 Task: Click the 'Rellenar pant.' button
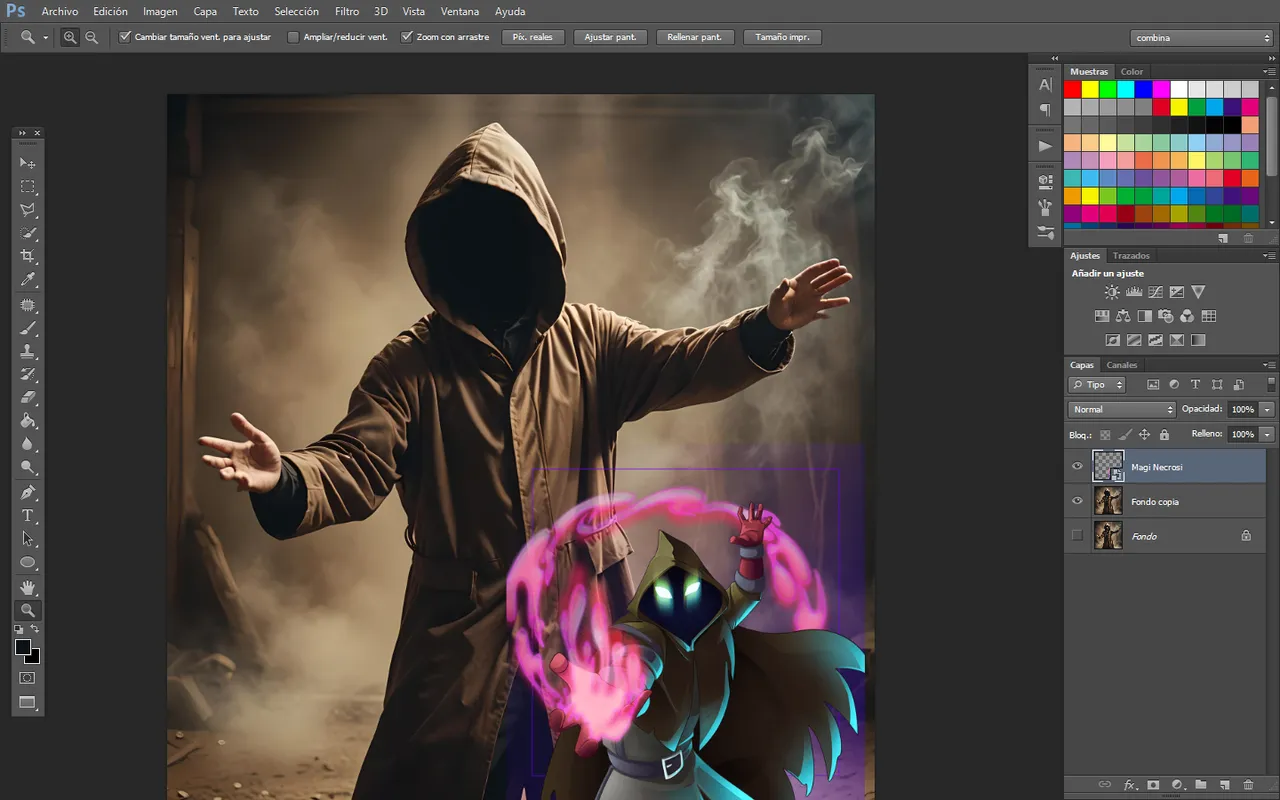coord(695,37)
